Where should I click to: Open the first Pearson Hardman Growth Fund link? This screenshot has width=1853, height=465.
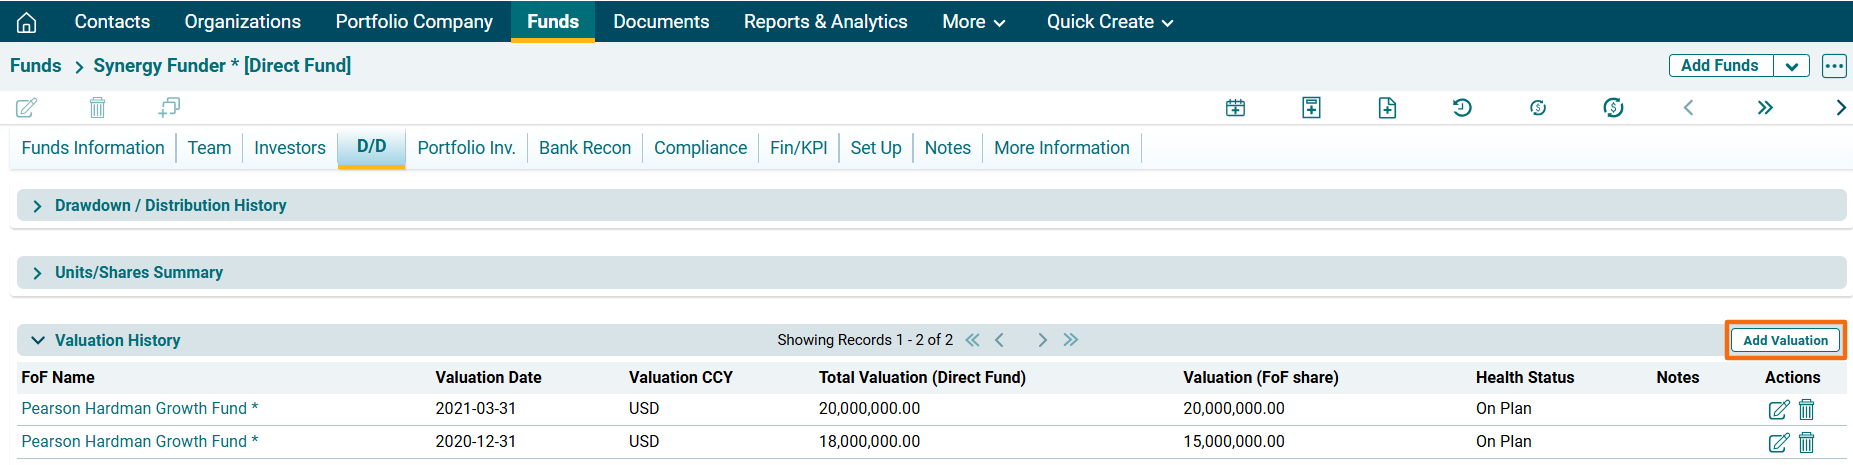(139, 409)
